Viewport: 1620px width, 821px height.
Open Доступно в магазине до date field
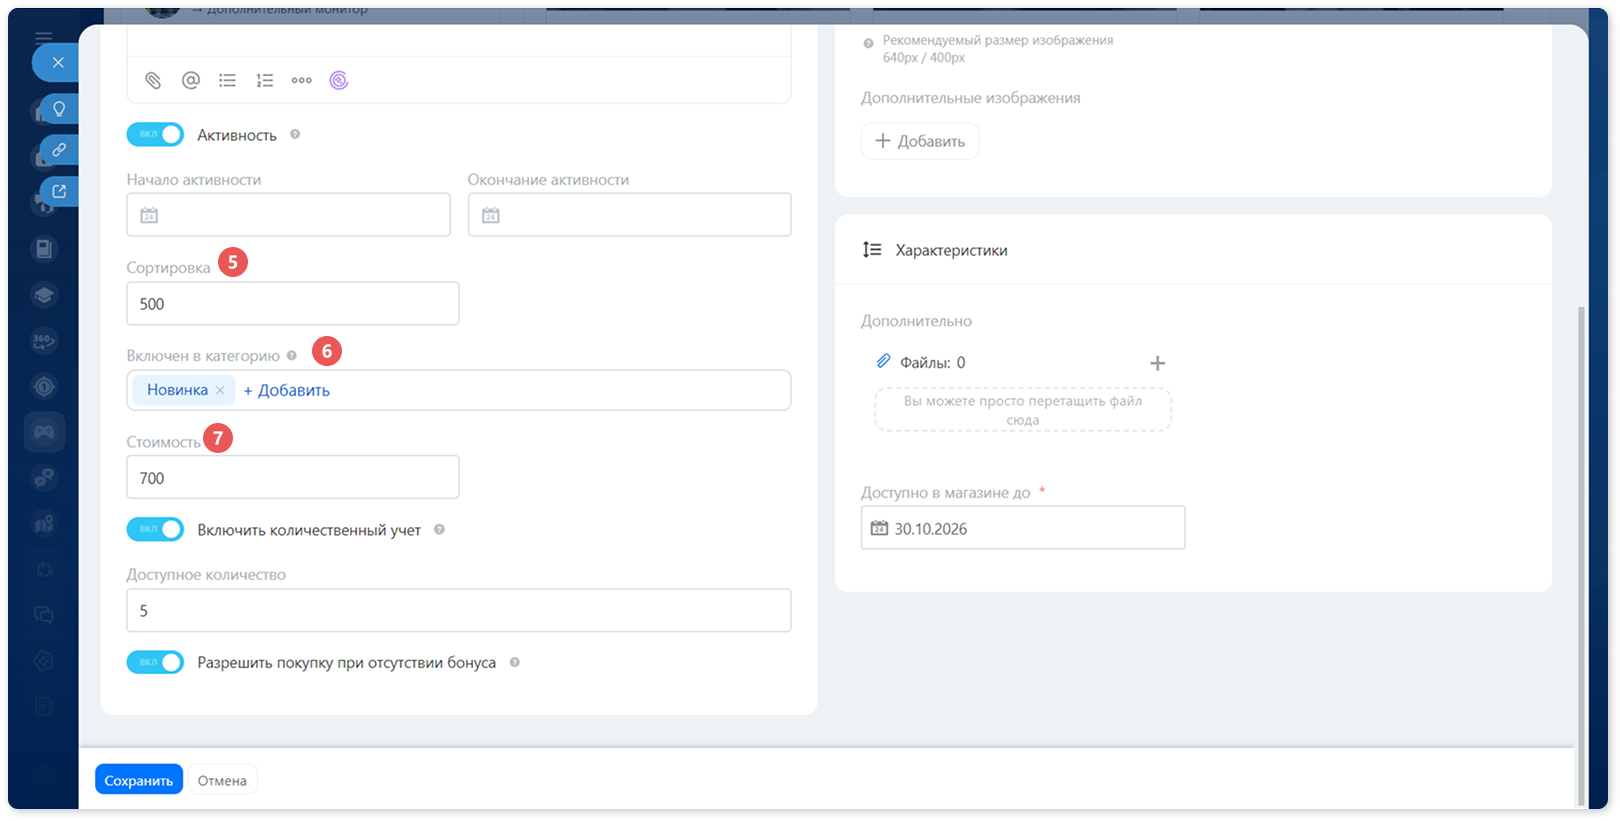coord(1023,528)
